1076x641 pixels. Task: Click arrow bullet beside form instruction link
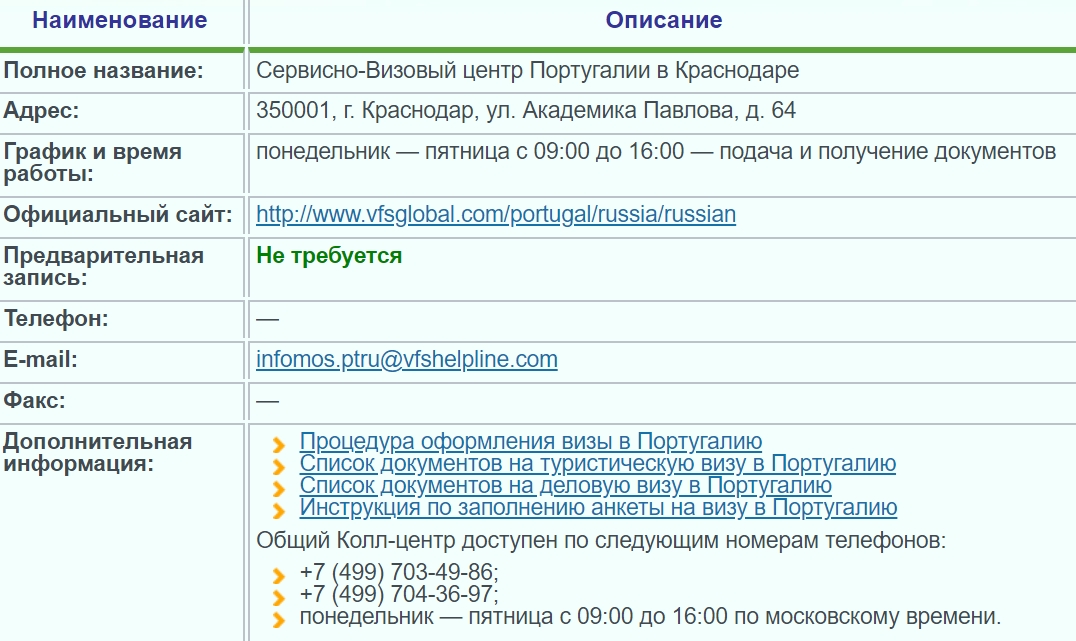[x=279, y=510]
